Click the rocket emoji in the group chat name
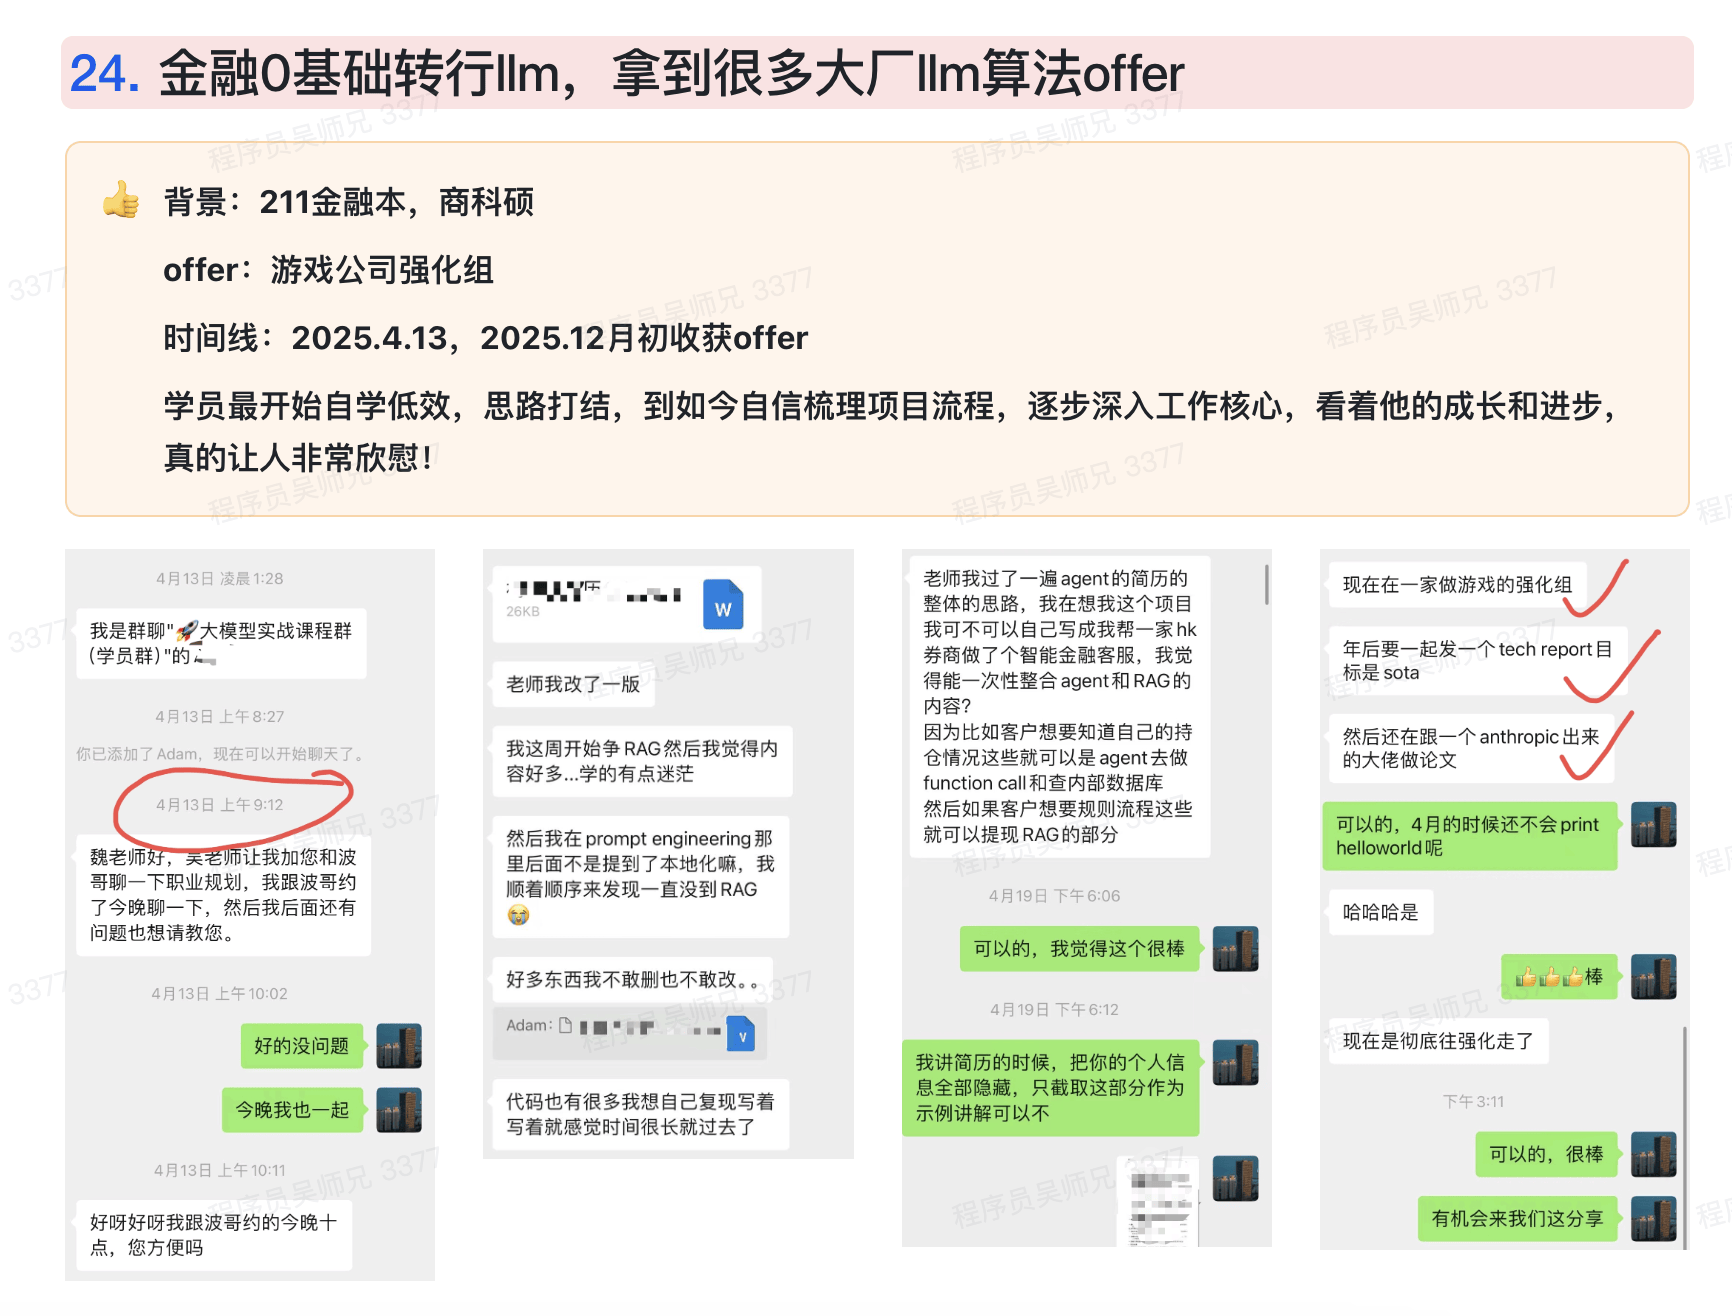The height and width of the screenshot is (1316, 1732). 187,631
